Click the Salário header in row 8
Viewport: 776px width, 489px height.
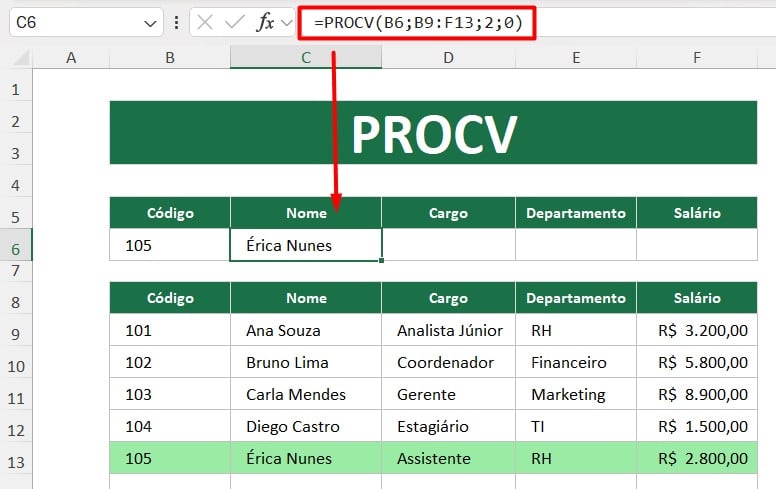coord(697,298)
